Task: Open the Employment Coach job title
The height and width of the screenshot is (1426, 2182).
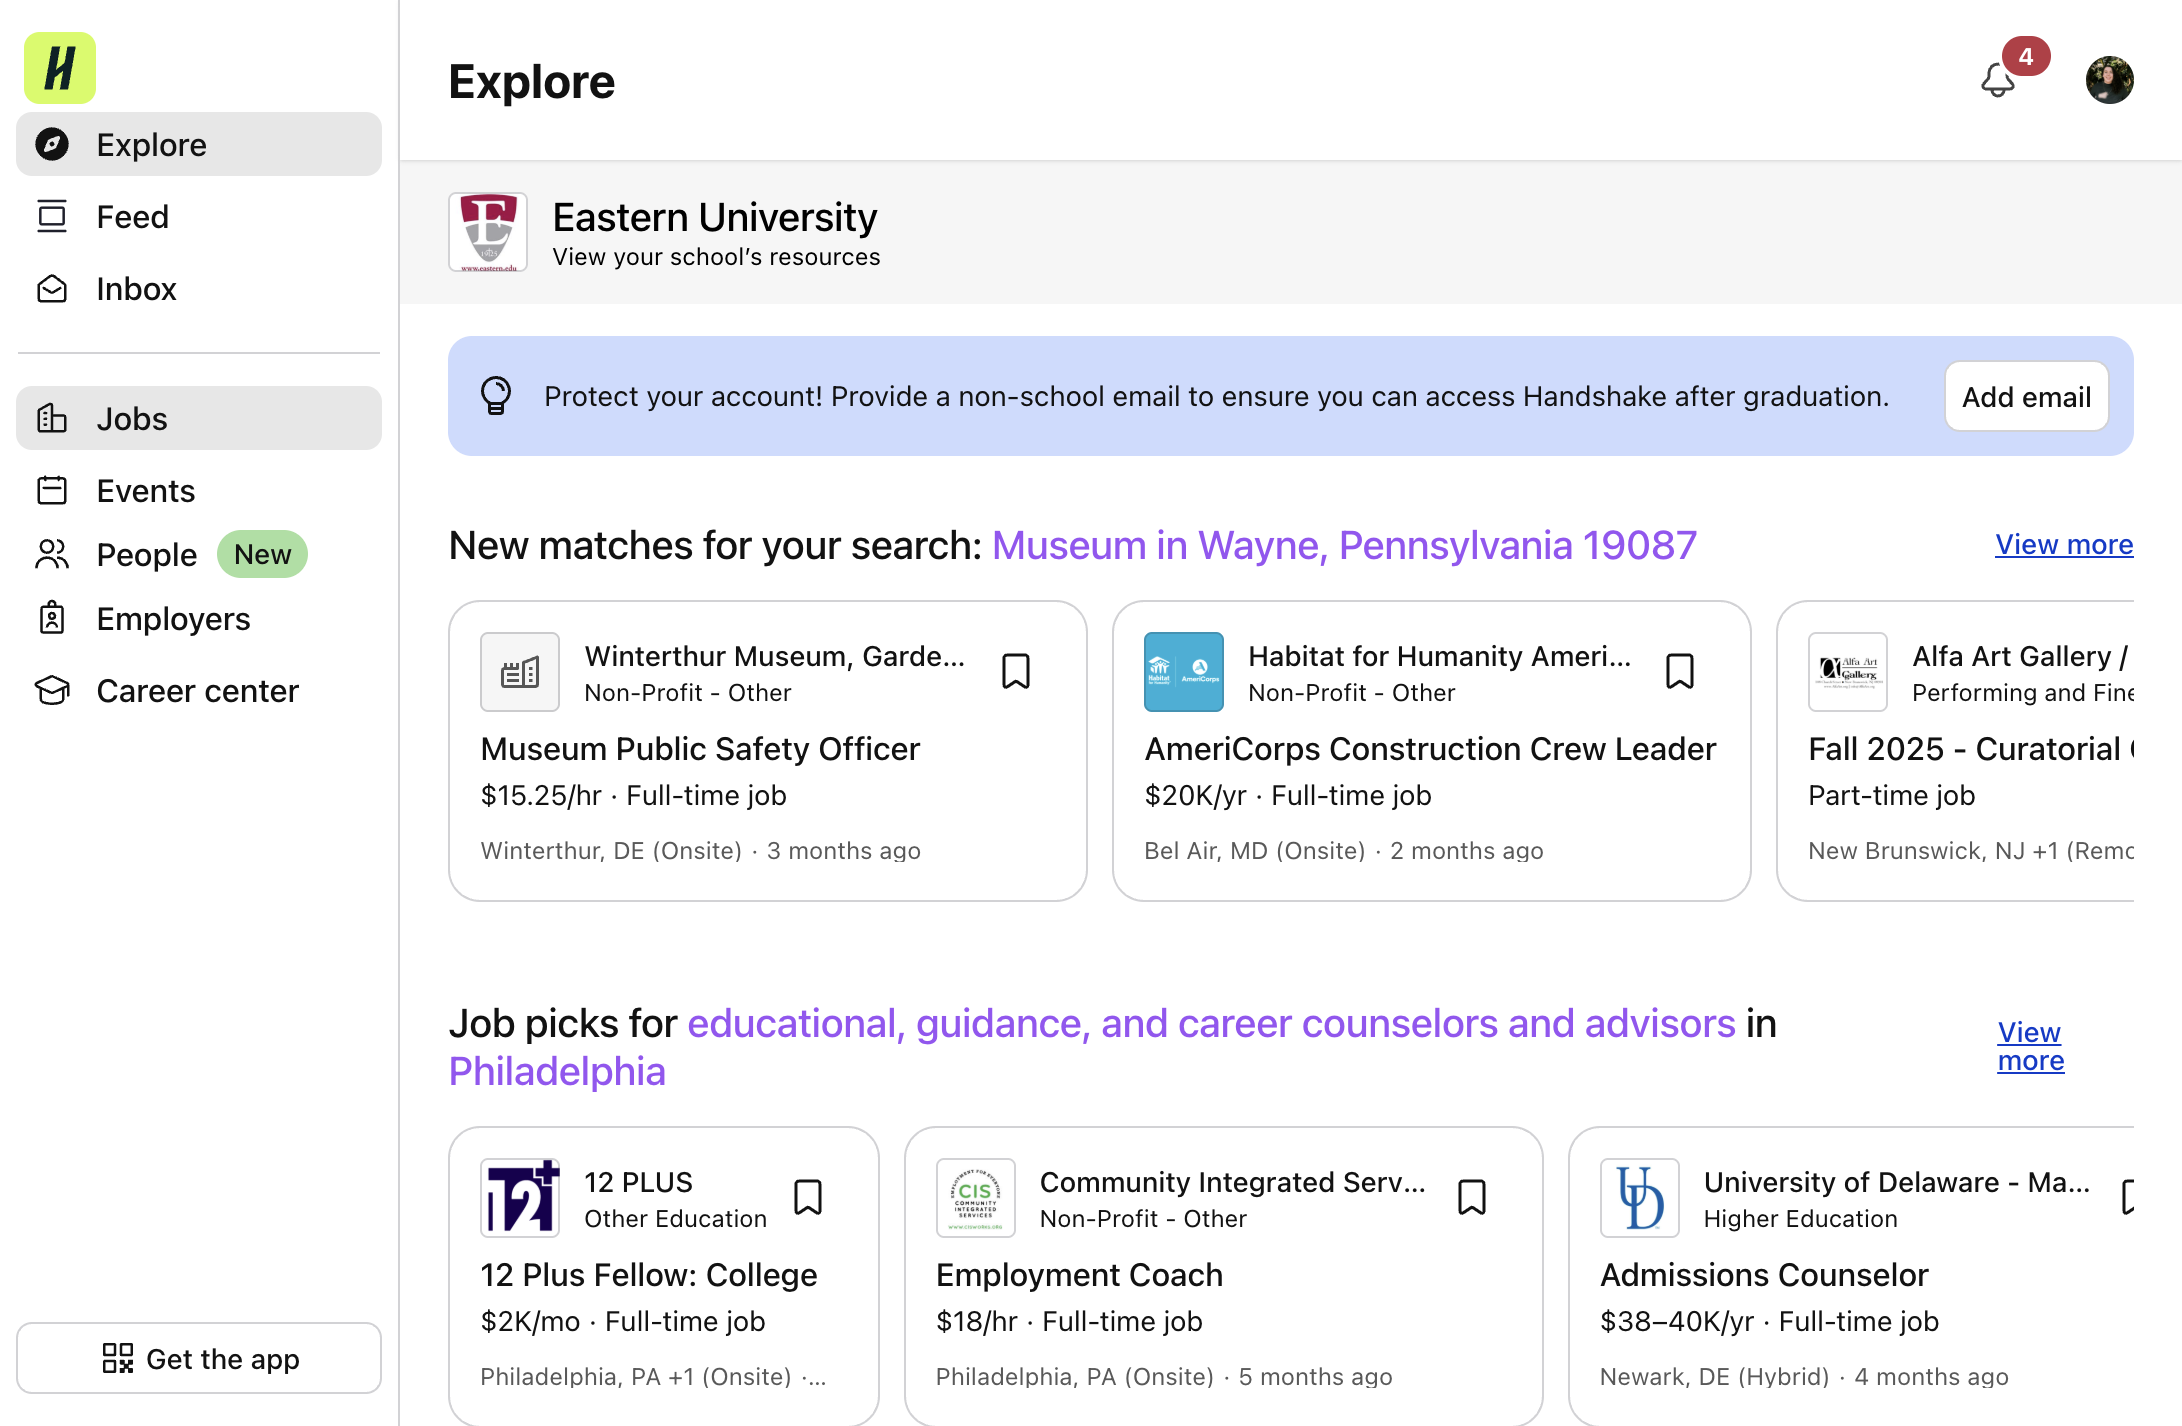Action: click(1079, 1274)
